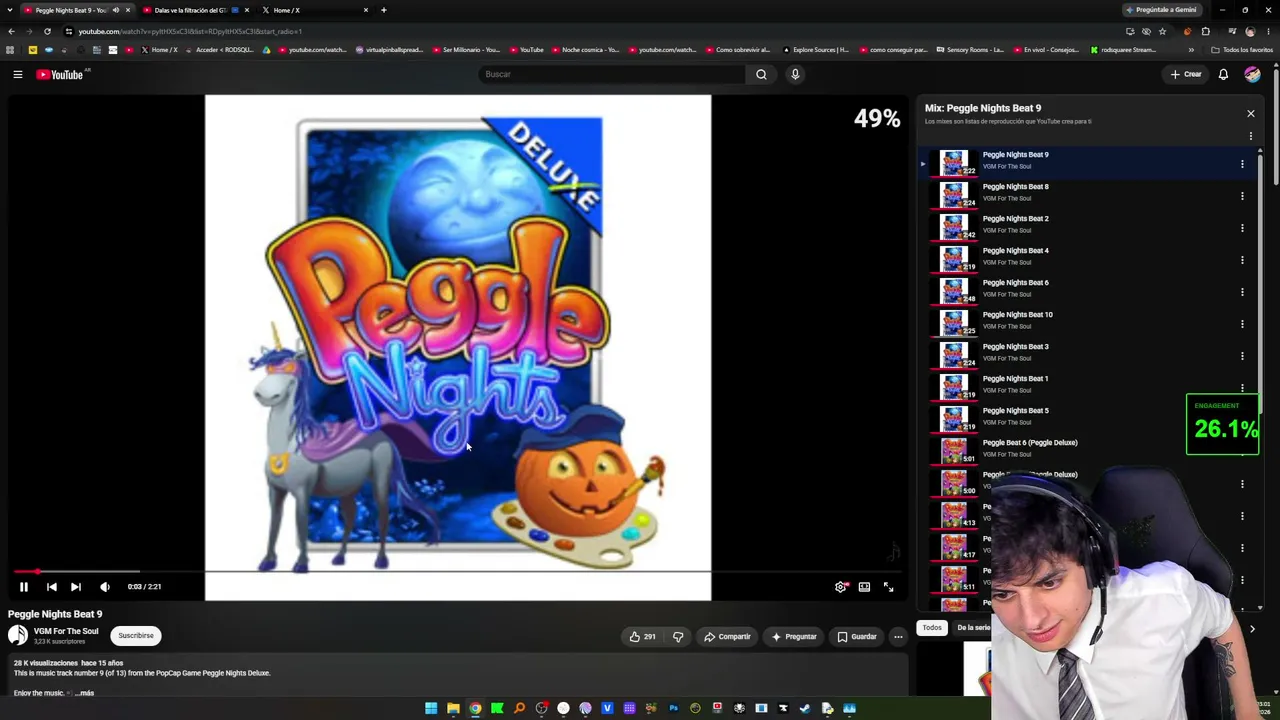
Task: Reload the page
Action: [47, 31]
